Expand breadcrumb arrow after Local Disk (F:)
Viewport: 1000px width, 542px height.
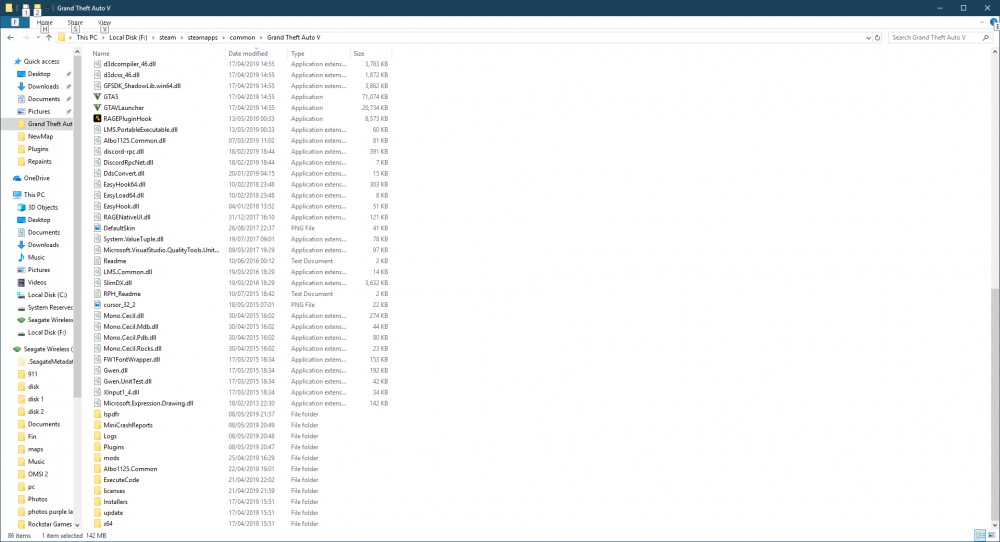pos(153,38)
